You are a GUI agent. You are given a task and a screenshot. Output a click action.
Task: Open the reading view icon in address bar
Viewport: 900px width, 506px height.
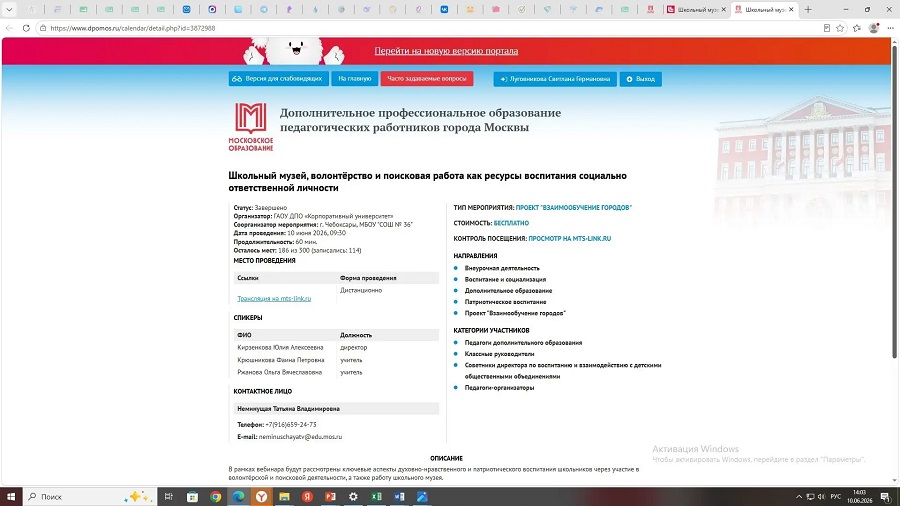pos(827,28)
